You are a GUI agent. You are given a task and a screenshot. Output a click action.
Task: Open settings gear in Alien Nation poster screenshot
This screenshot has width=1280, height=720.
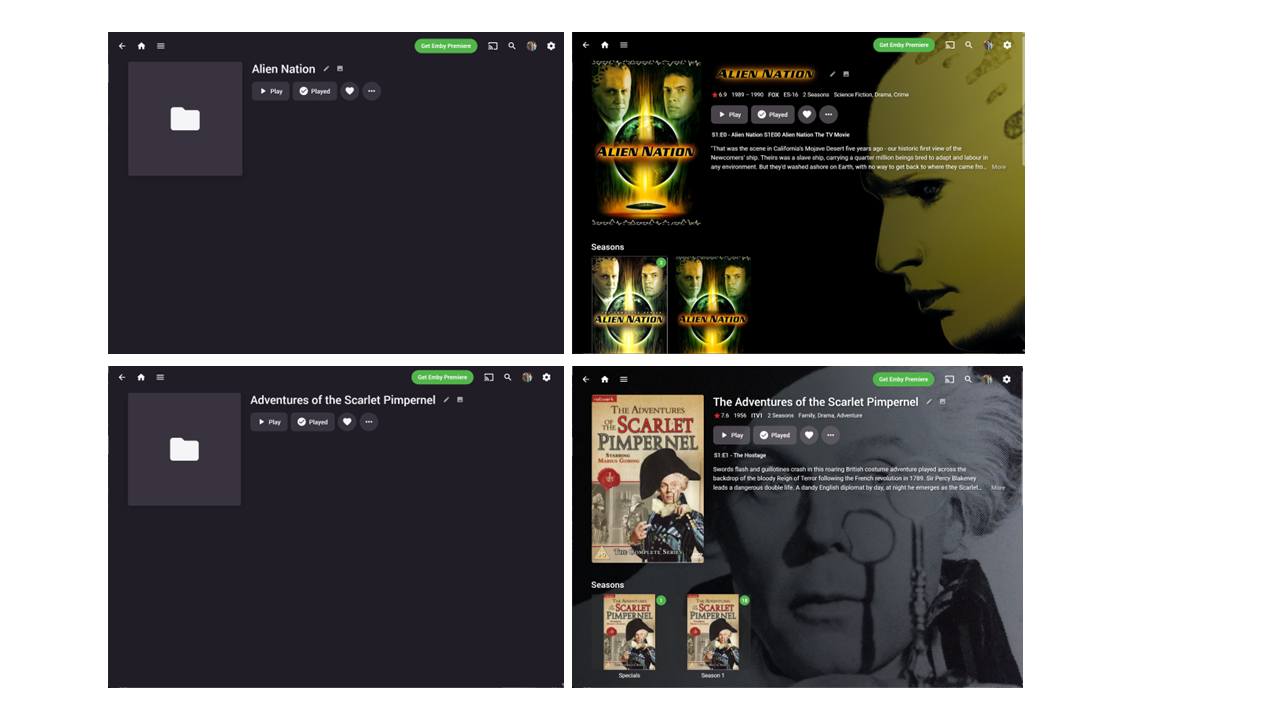[x=1007, y=45]
